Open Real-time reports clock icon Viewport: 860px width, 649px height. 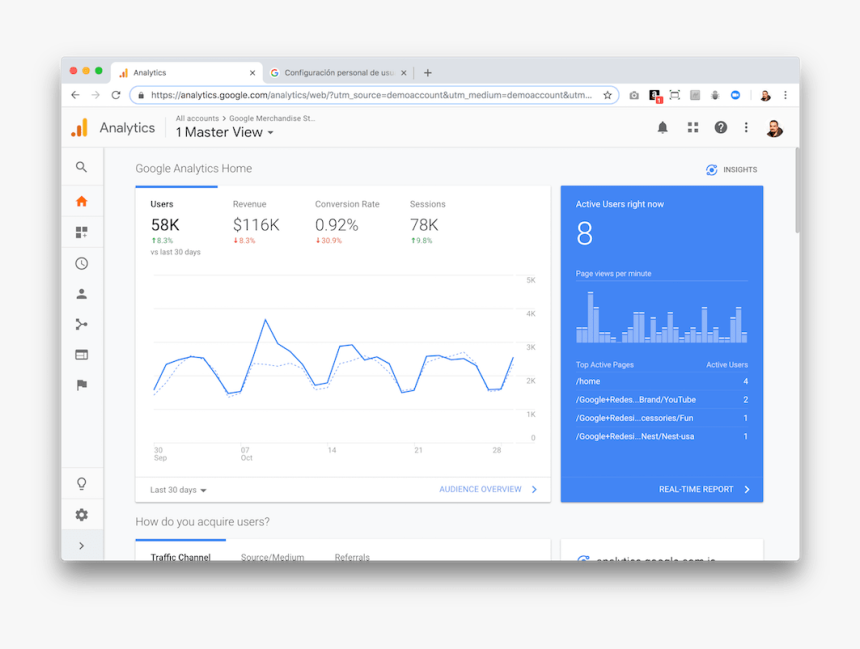click(x=81, y=263)
